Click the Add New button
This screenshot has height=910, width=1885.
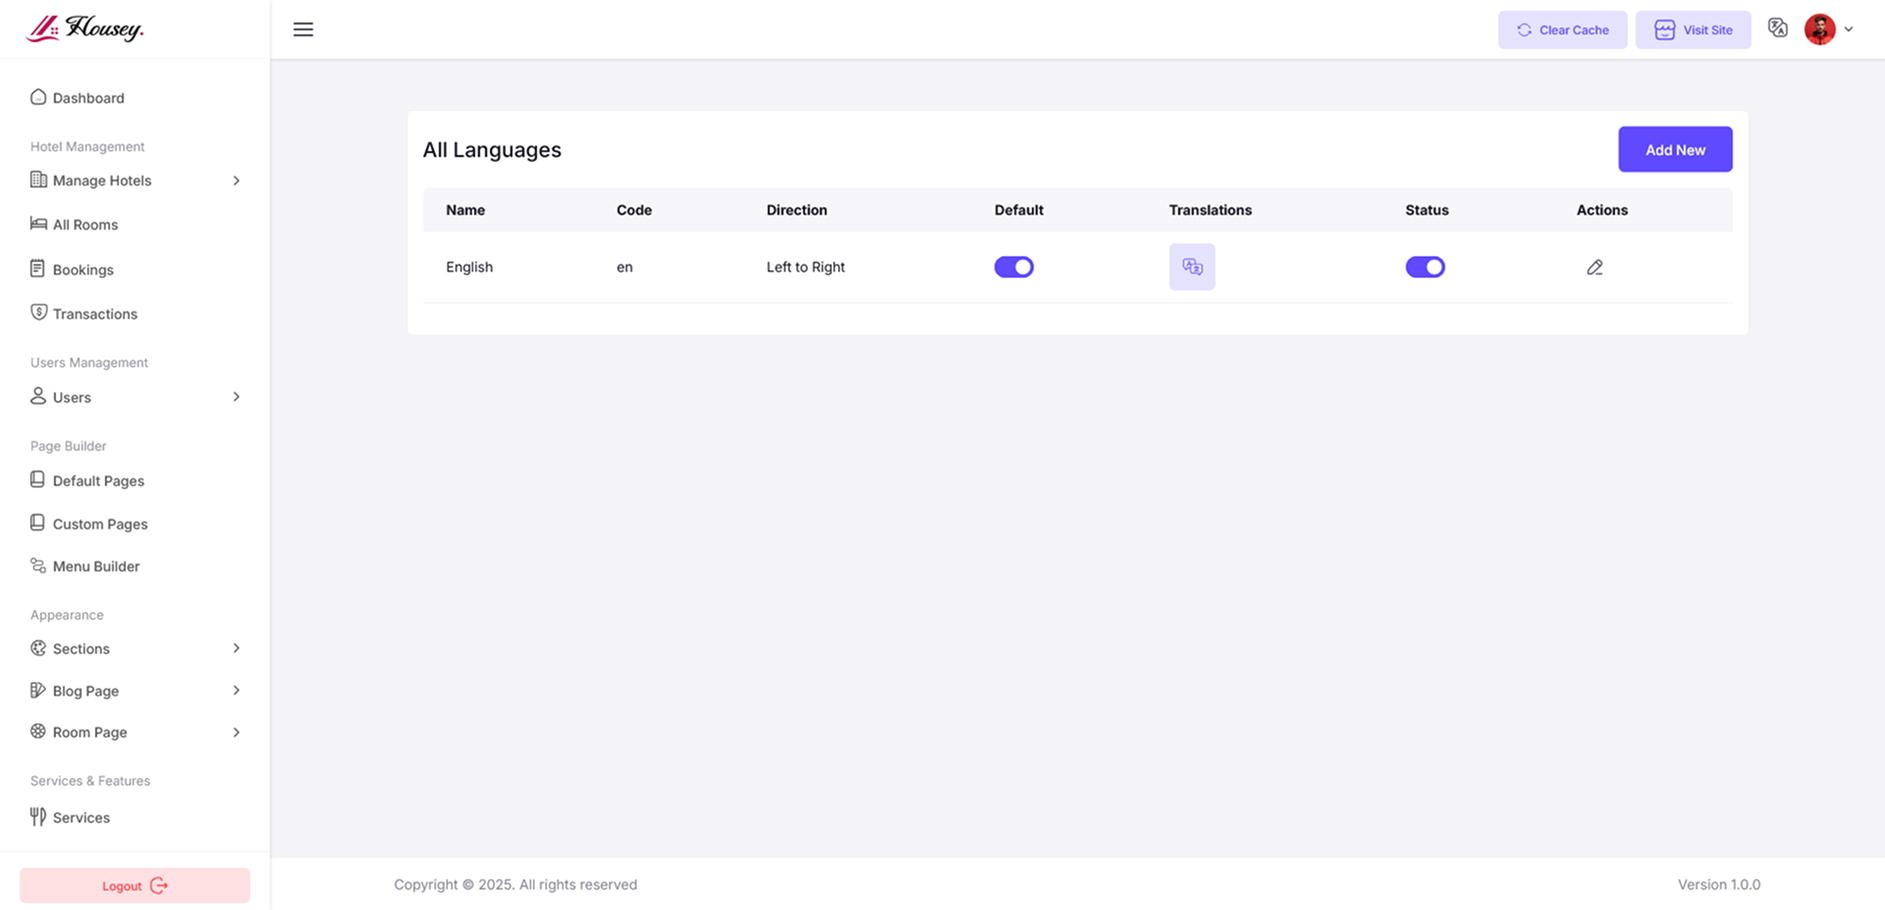pyautogui.click(x=1675, y=150)
